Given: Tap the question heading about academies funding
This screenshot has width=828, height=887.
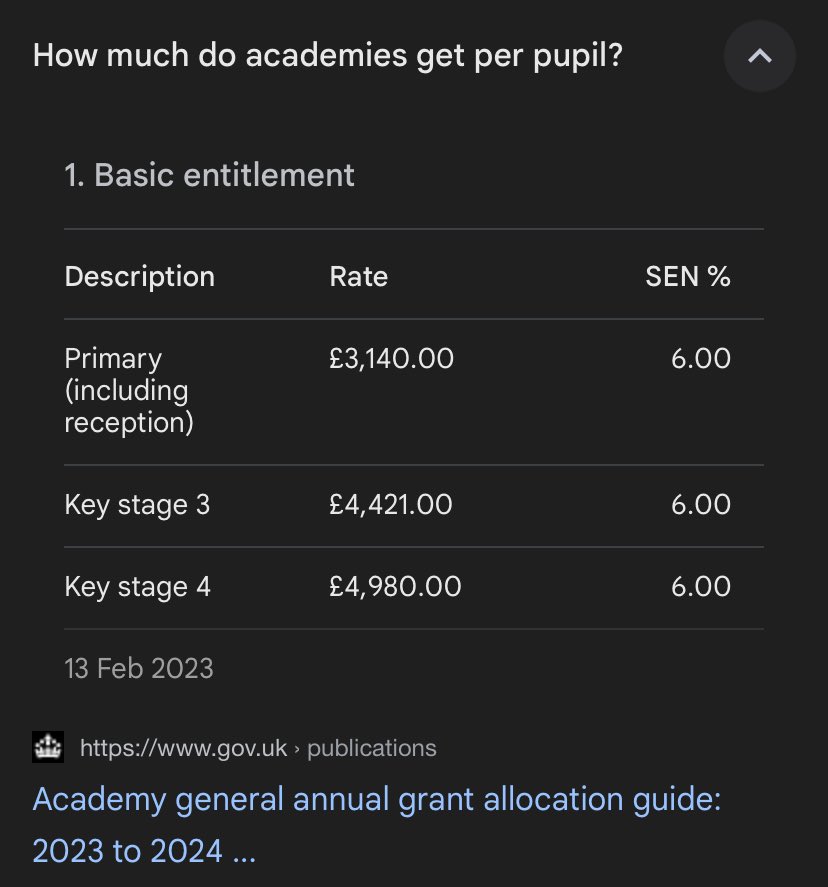Looking at the screenshot, I should pos(327,55).
